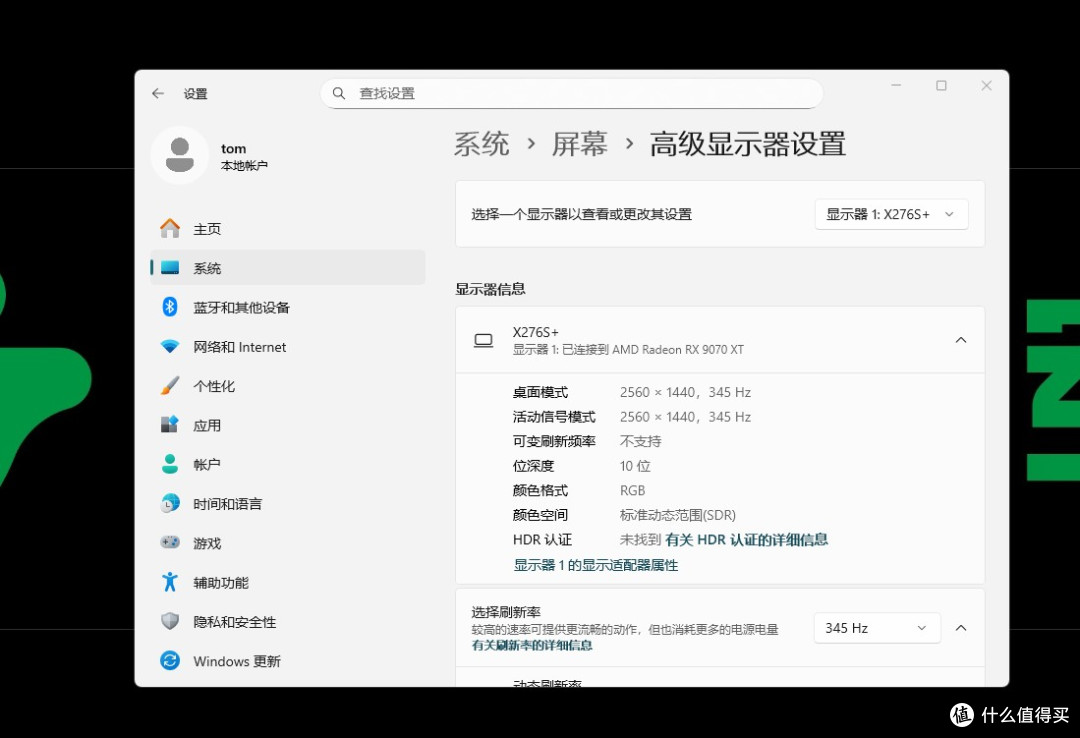Click the back arrow in Settings
This screenshot has width=1080, height=738.
point(158,93)
